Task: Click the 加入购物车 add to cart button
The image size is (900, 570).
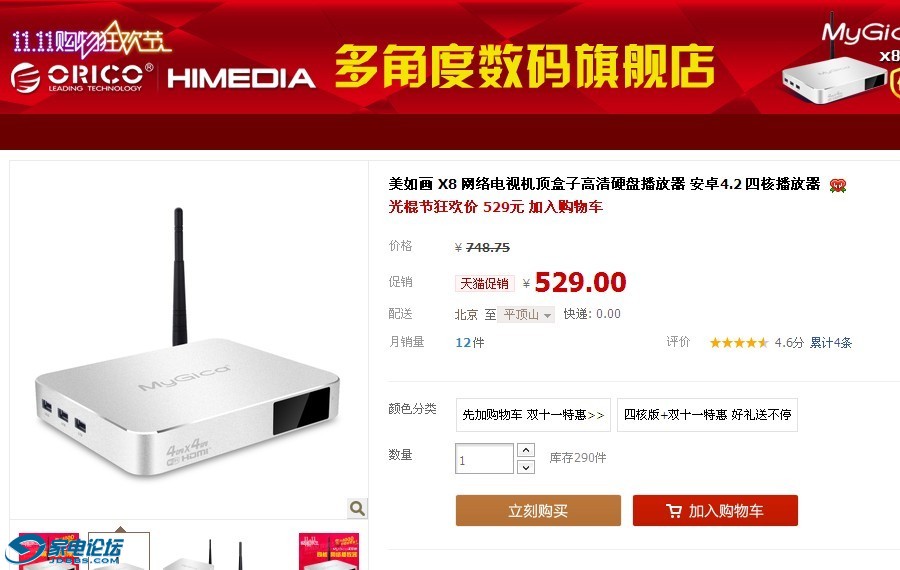Action: point(715,510)
